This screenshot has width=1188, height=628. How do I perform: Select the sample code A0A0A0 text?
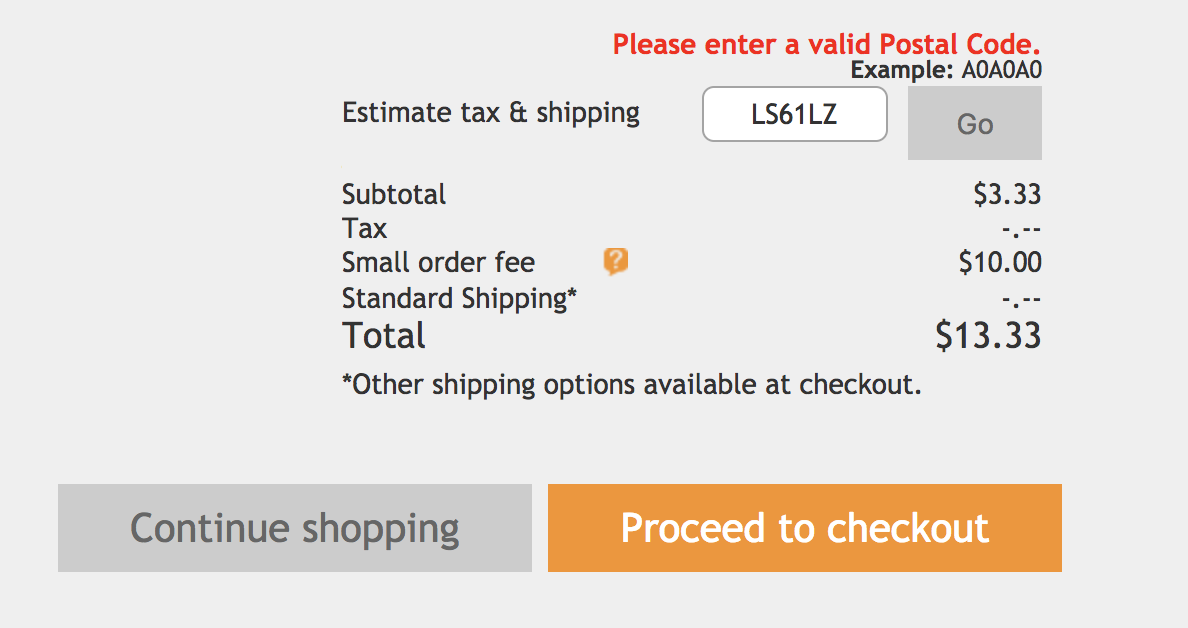(x=1001, y=70)
